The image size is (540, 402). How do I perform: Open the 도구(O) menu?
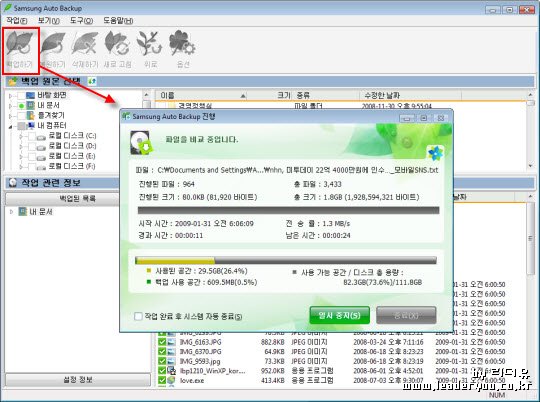click(81, 21)
